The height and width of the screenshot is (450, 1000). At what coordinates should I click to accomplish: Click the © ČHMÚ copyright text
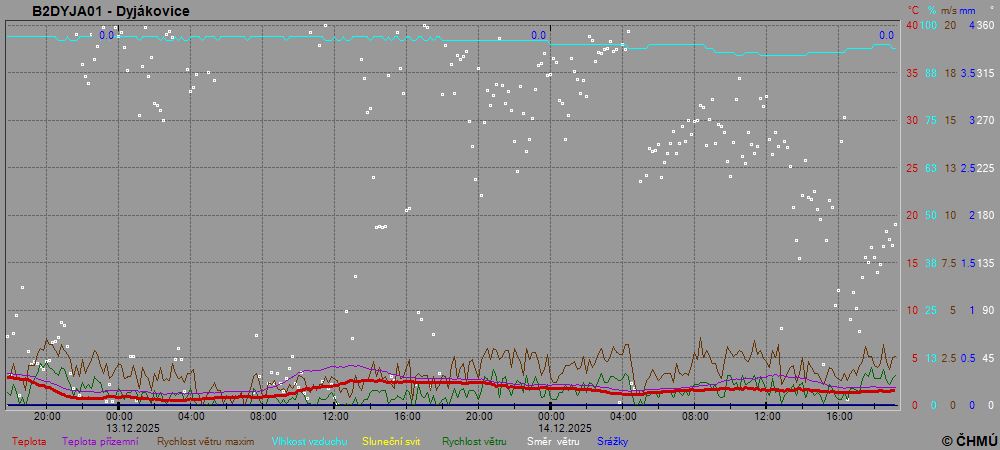coord(968,440)
